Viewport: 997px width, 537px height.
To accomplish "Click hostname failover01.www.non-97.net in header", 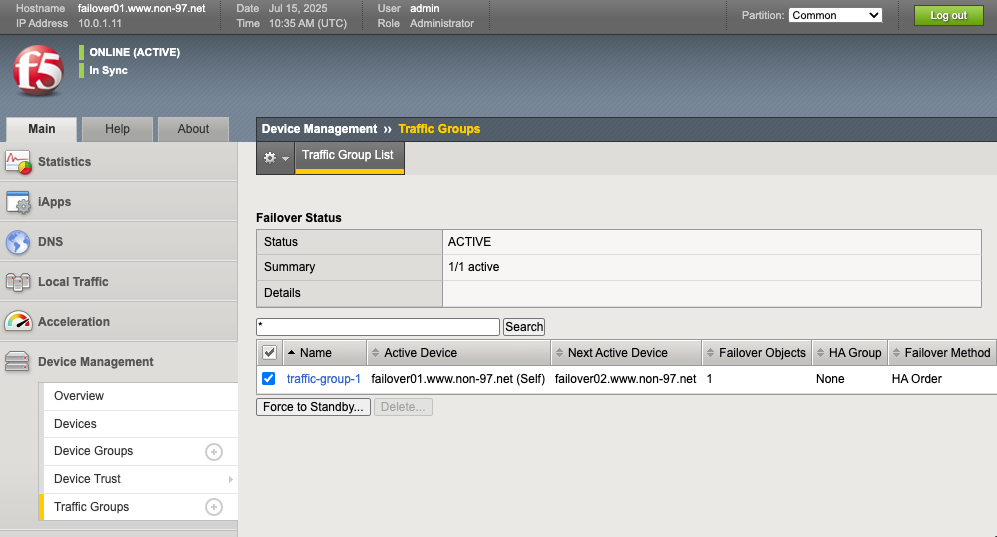I will pyautogui.click(x=142, y=8).
